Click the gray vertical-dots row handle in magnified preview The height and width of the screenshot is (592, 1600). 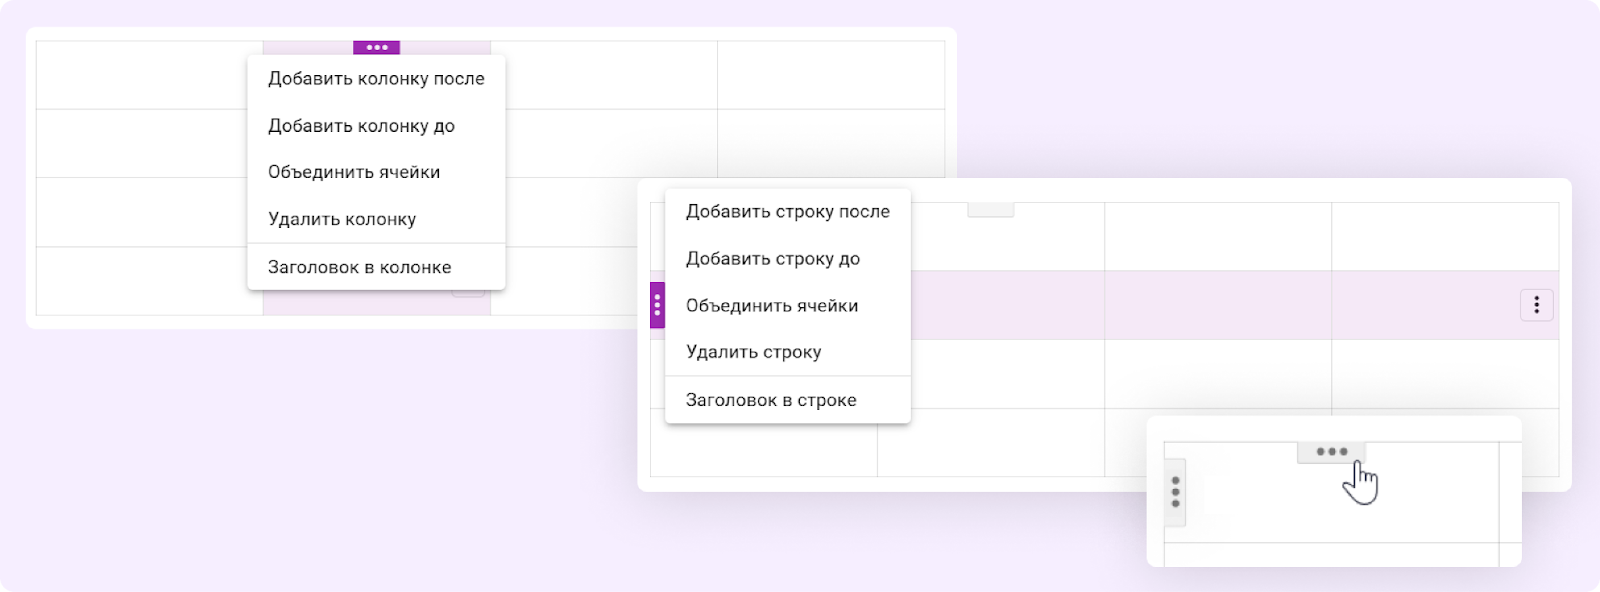[1175, 492]
